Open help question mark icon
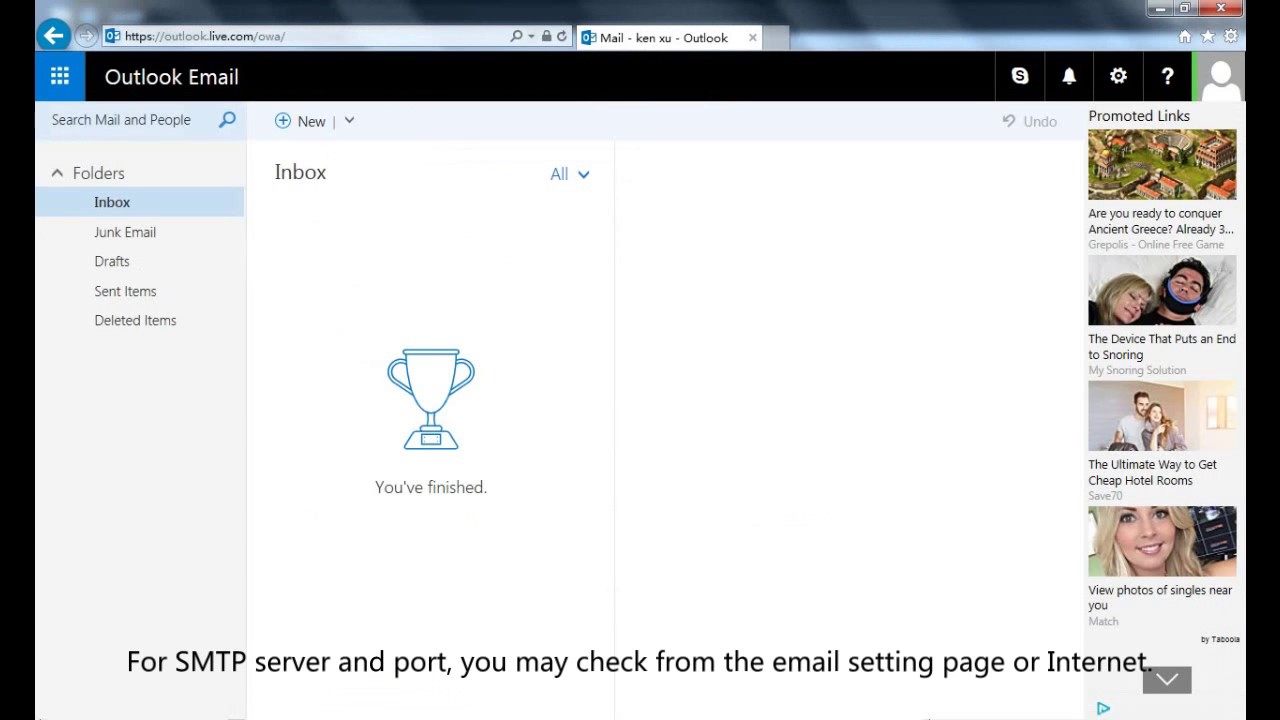This screenshot has width=1280, height=720. [1167, 76]
